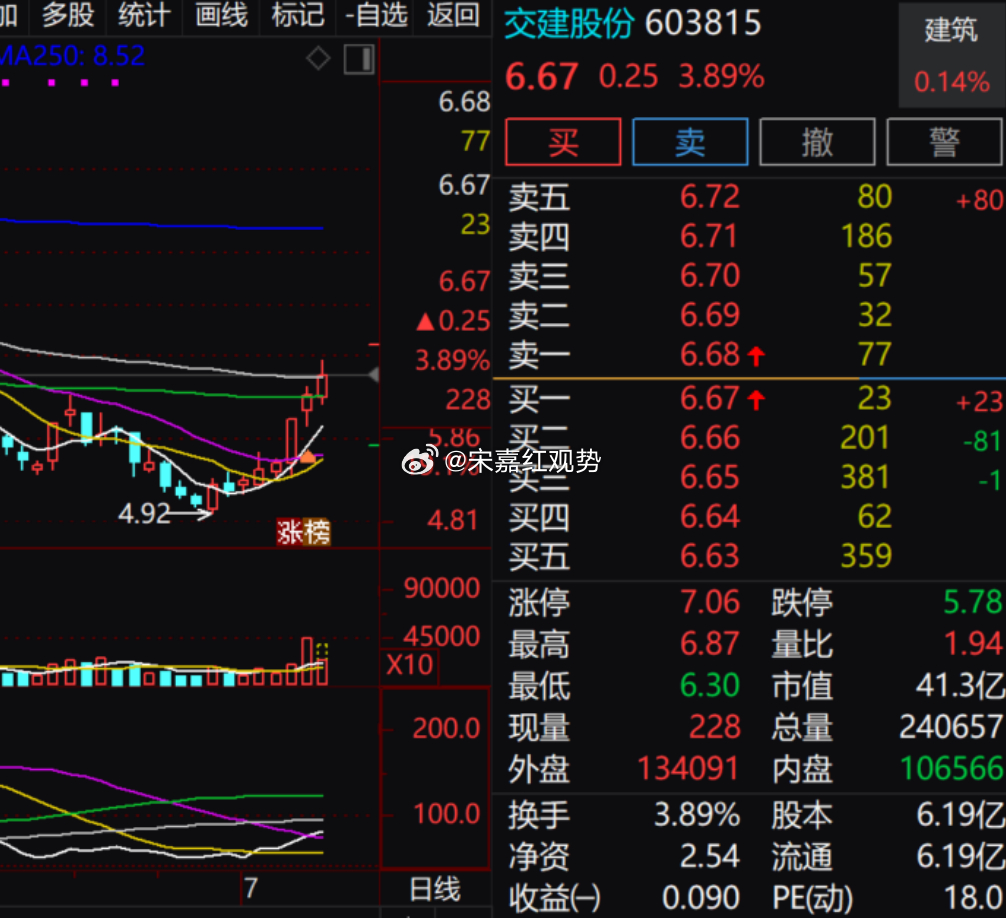This screenshot has width=1006, height=918.
Task: Select the 卖四 6.71 order row
Action: (749, 236)
